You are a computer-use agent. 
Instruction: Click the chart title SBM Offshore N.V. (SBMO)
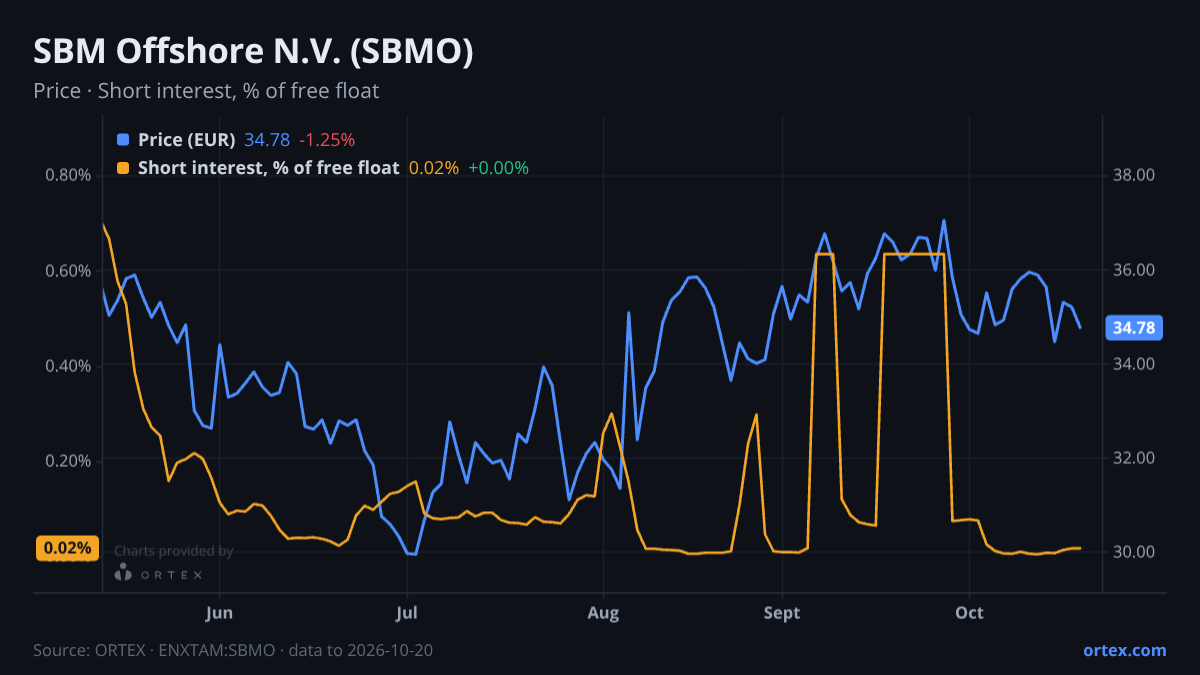[253, 52]
